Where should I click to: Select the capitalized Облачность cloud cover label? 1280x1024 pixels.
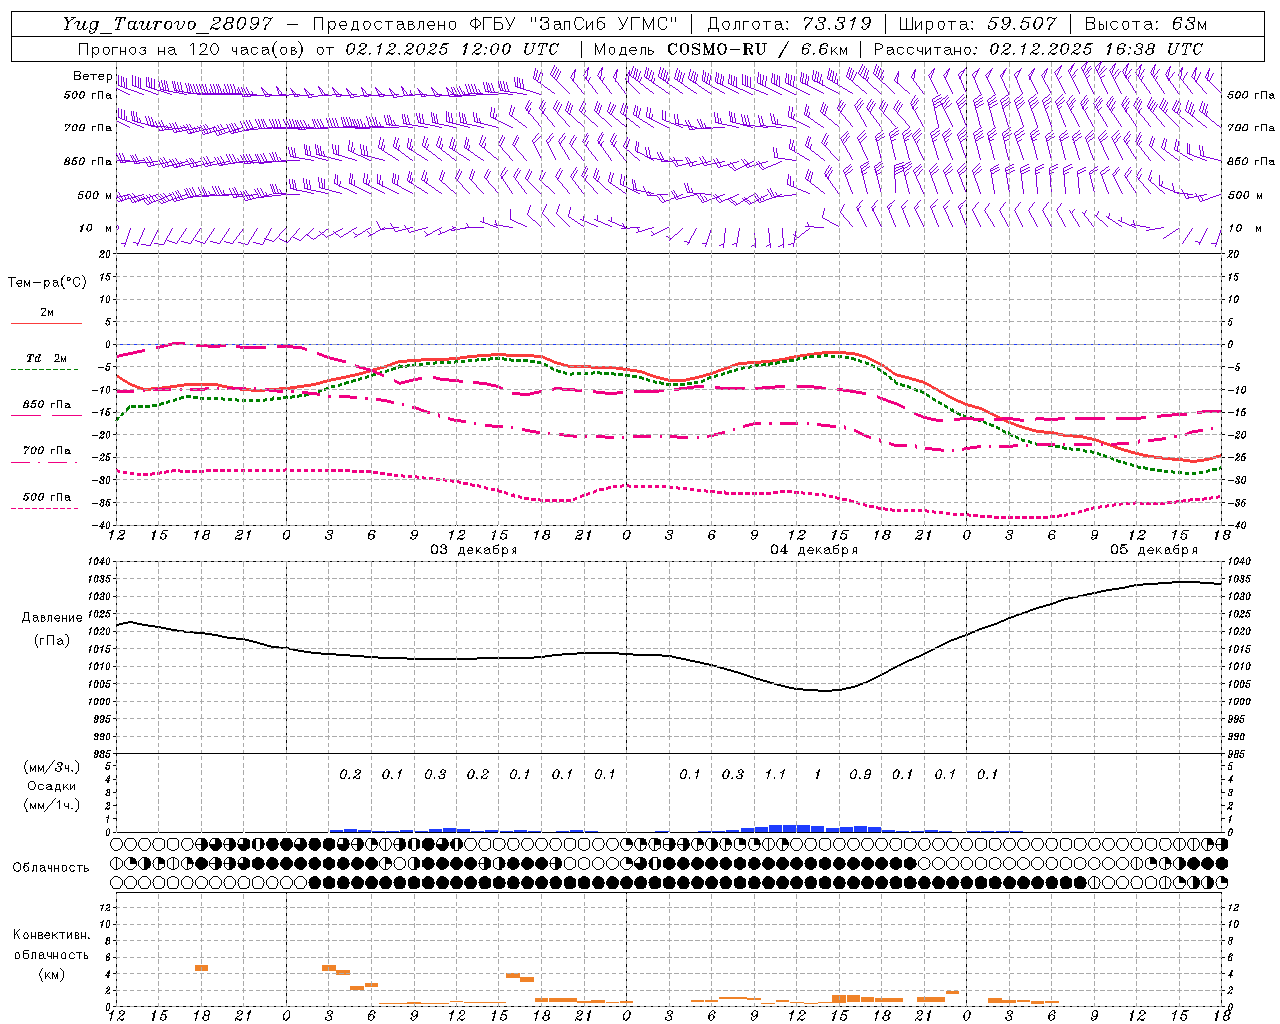pyautogui.click(x=51, y=868)
